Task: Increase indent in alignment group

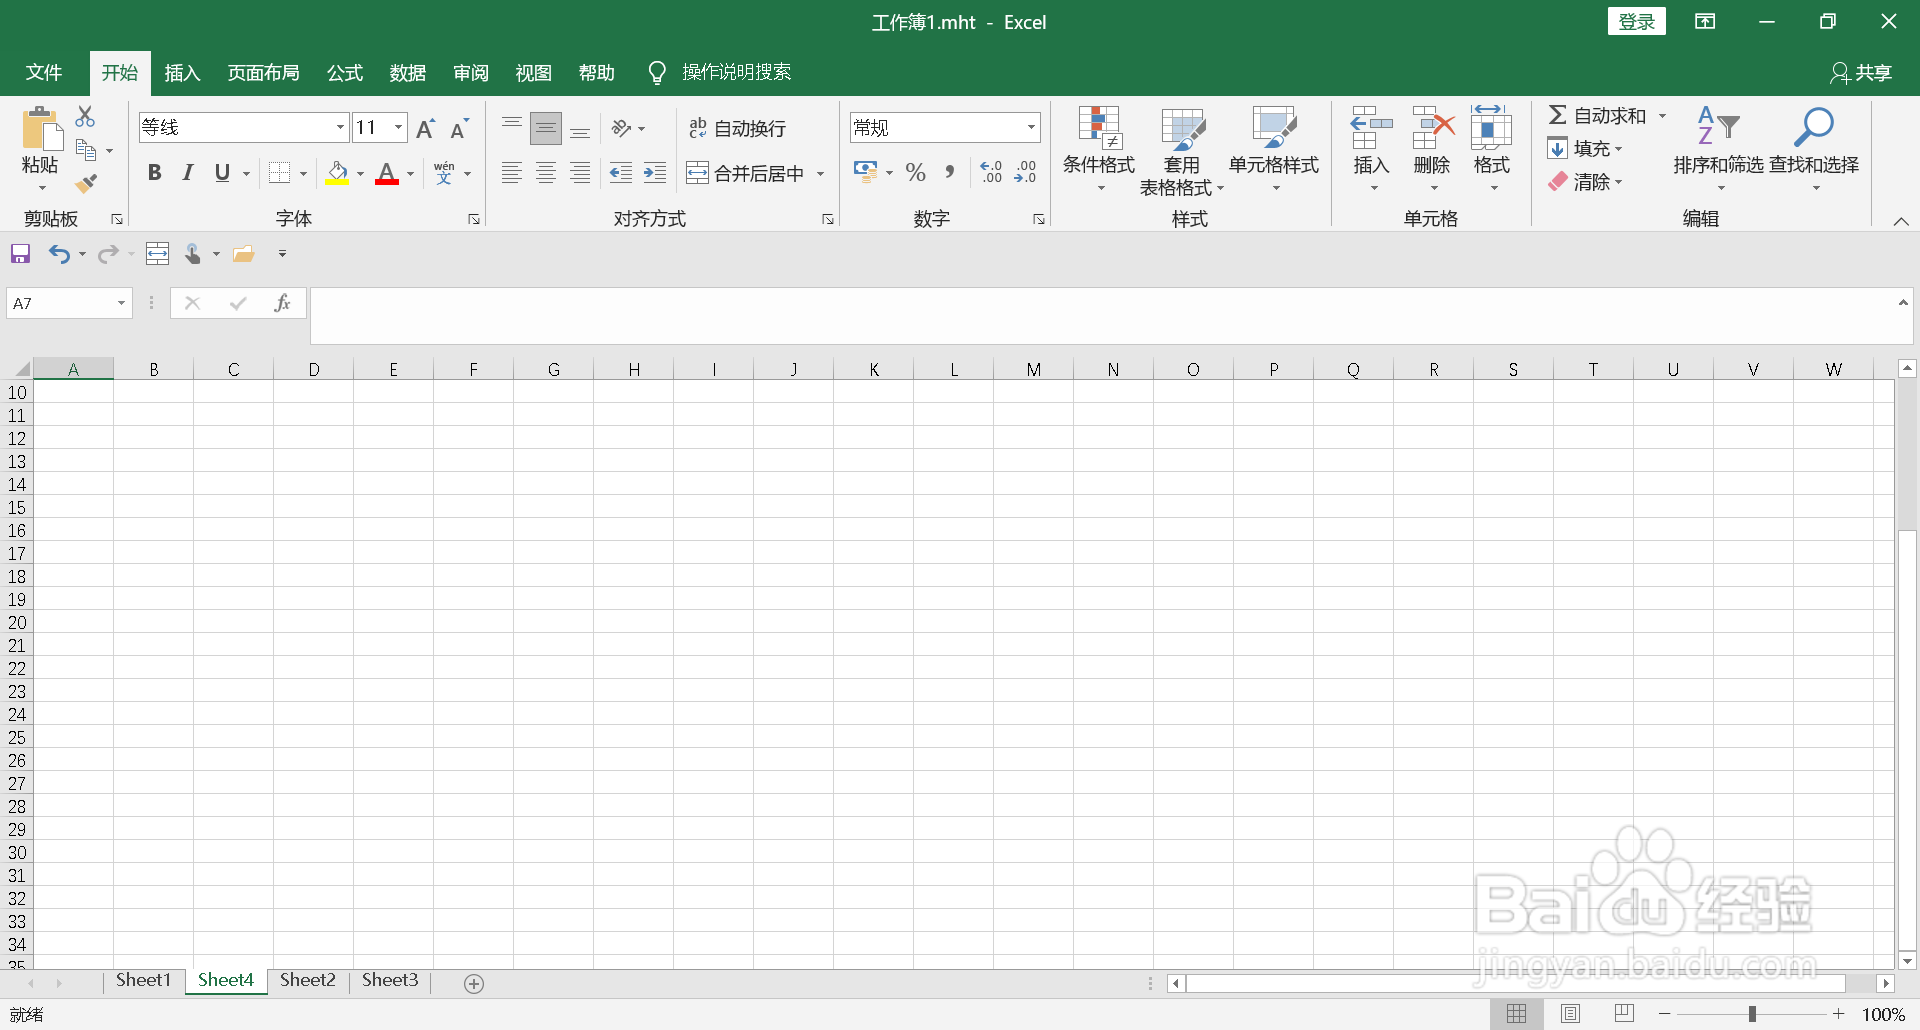Action: [655, 173]
